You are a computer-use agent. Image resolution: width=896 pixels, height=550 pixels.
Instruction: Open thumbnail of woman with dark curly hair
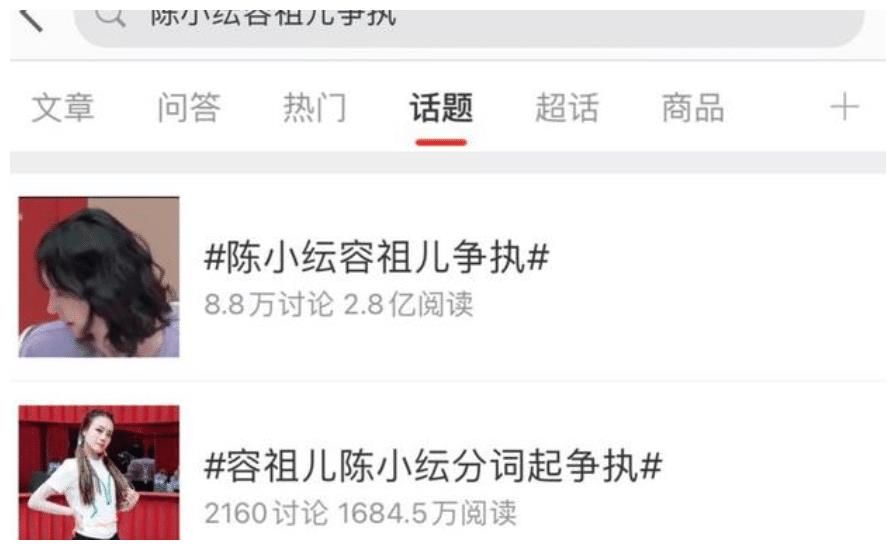[x=99, y=277]
